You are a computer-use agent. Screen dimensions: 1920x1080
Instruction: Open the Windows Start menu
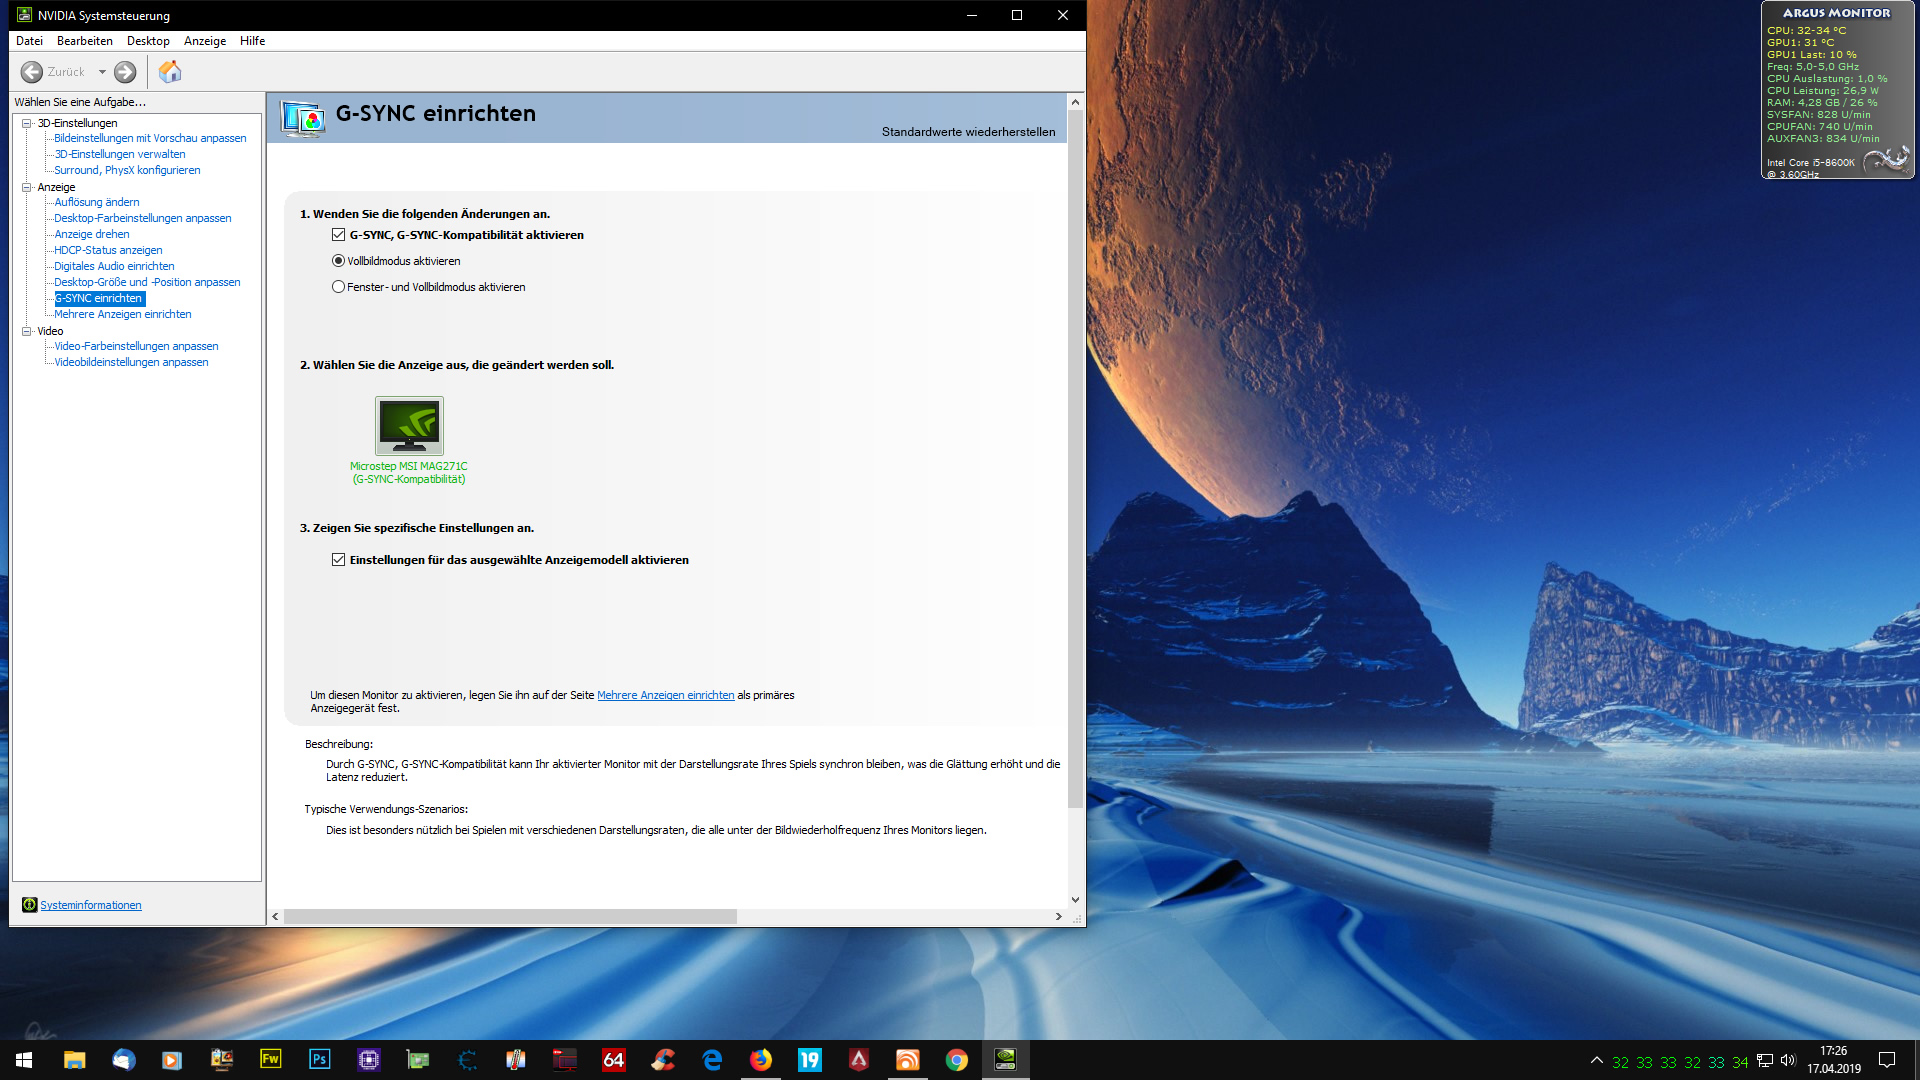click(x=24, y=1060)
